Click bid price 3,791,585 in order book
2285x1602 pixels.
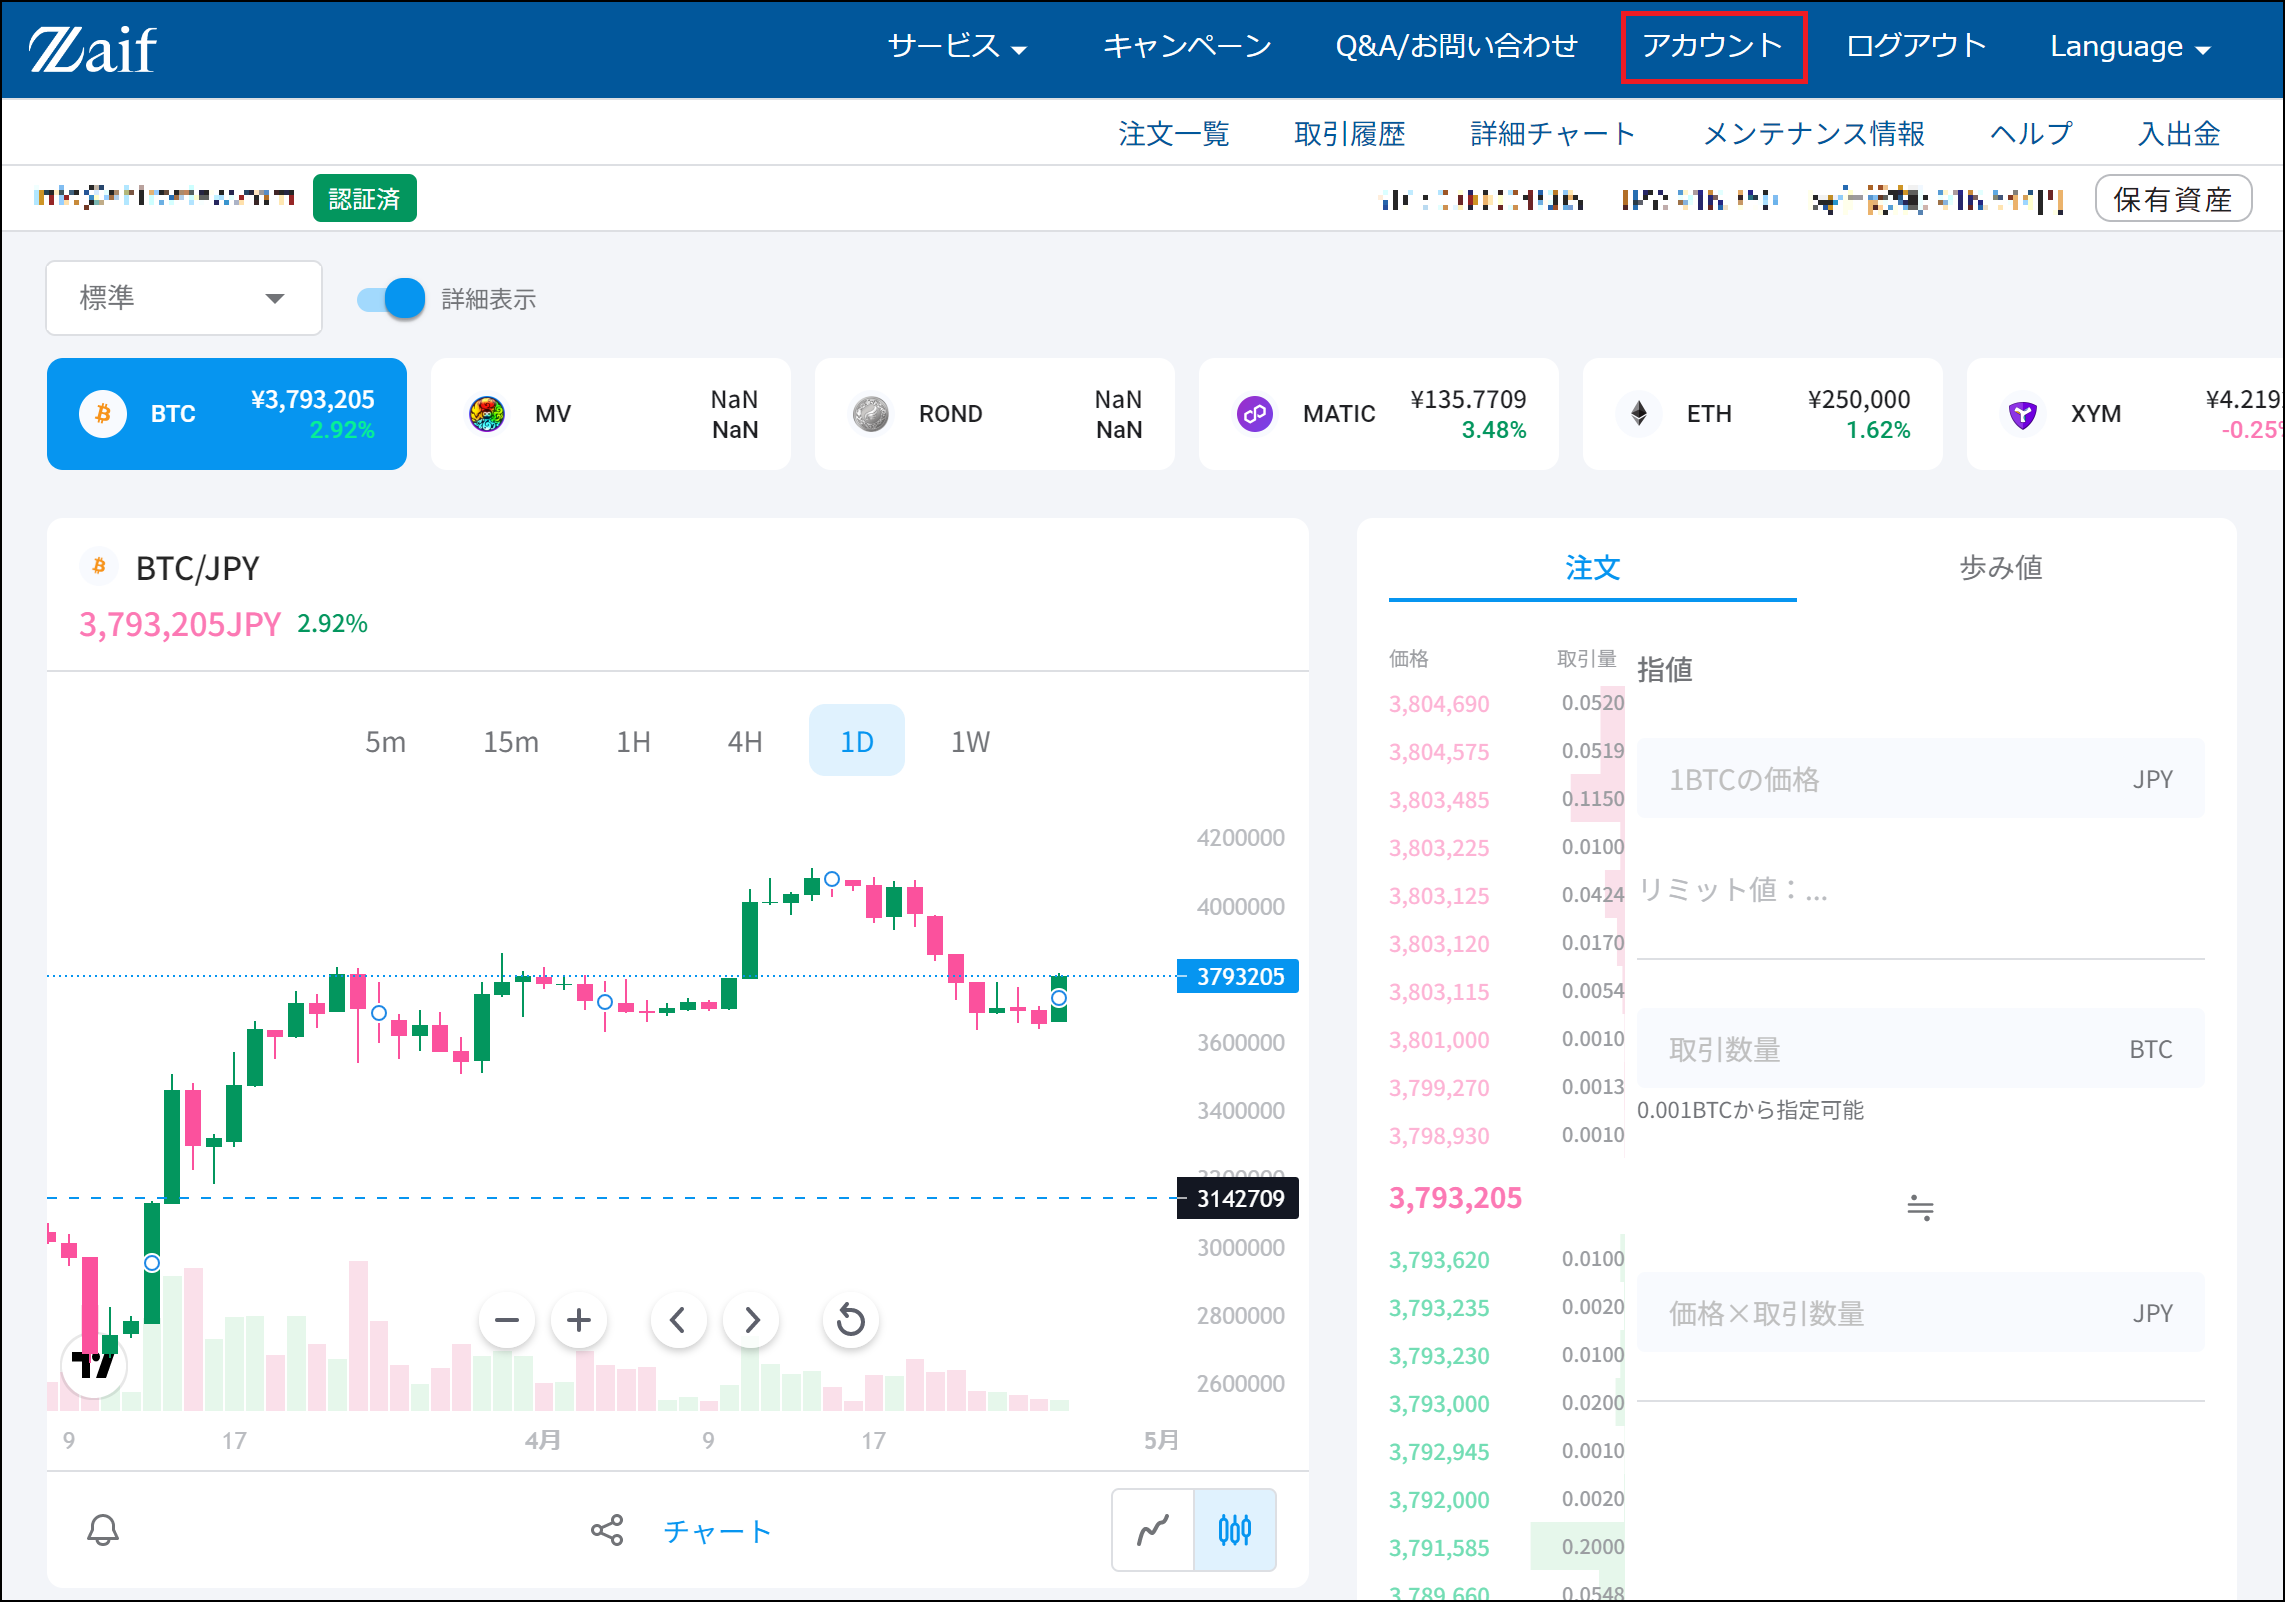tap(1439, 1548)
